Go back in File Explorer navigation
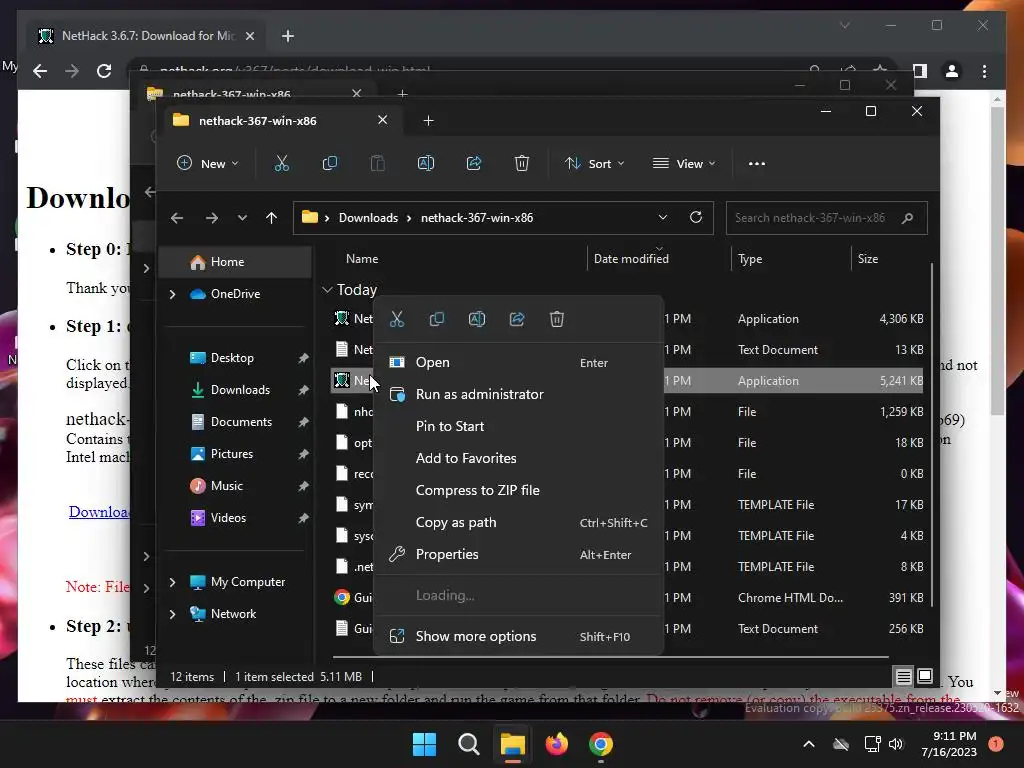Image resolution: width=1024 pixels, height=768 pixels. point(177,218)
